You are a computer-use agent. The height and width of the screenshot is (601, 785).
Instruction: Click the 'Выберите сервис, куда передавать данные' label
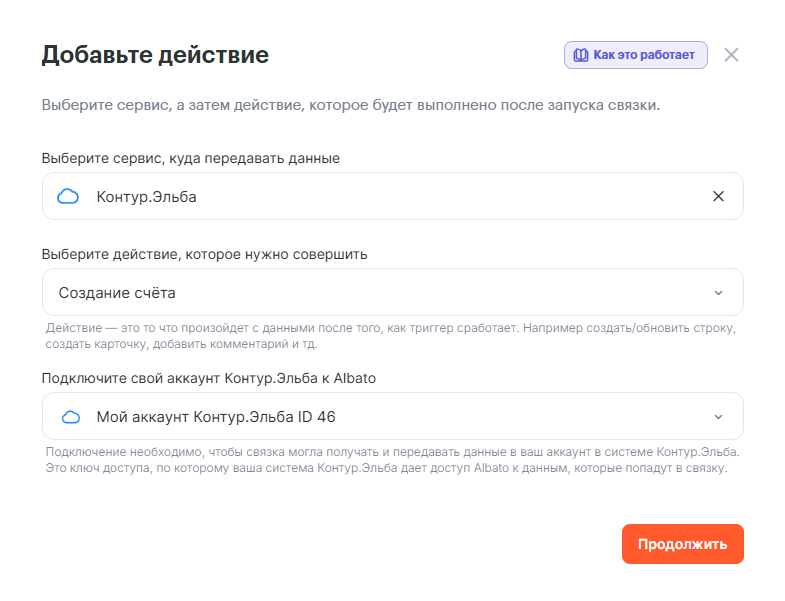pyautogui.click(x=191, y=158)
